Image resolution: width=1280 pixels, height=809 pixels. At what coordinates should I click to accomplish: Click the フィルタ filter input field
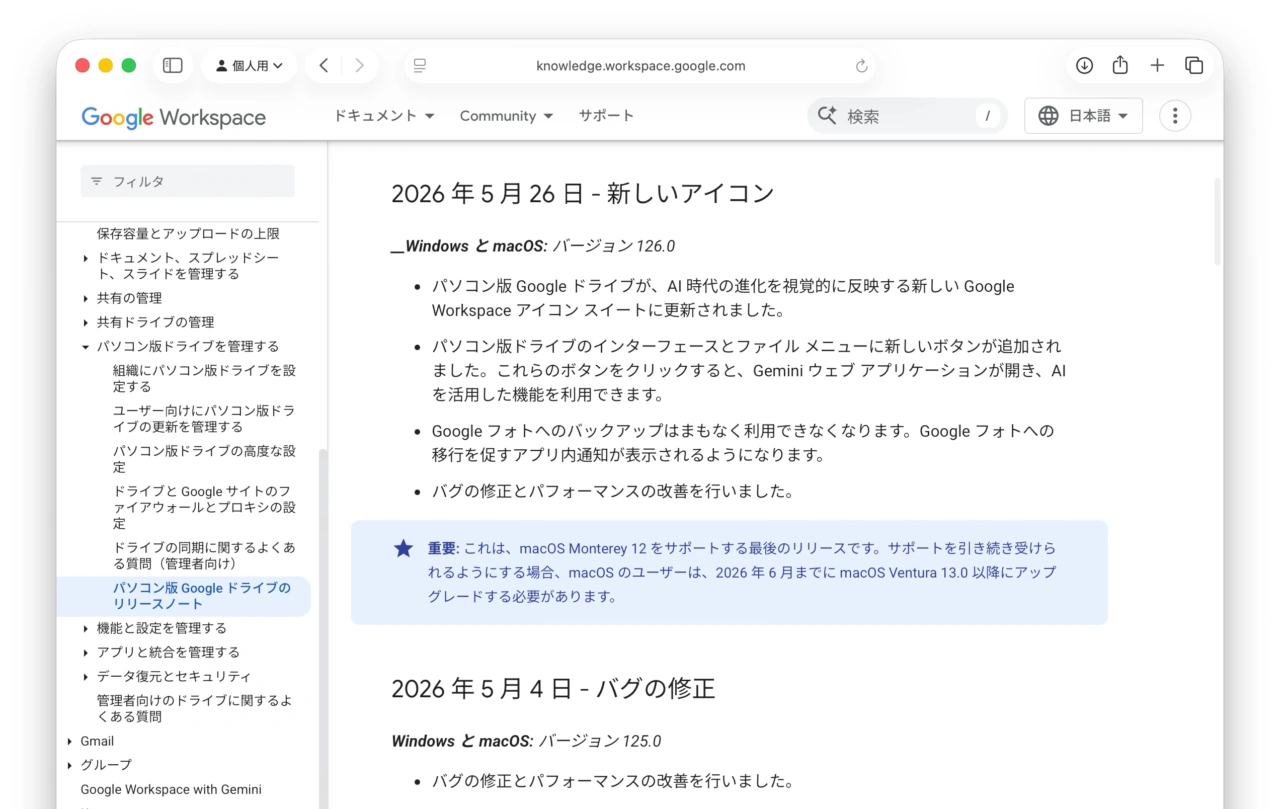point(188,181)
